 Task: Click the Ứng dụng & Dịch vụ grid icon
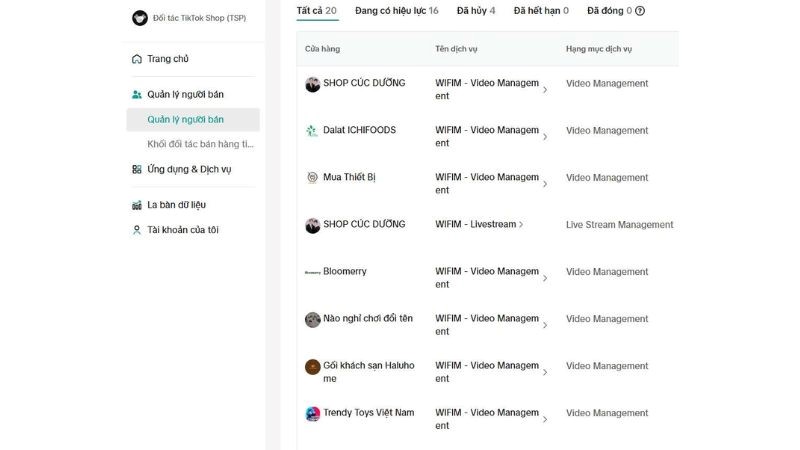tap(137, 169)
